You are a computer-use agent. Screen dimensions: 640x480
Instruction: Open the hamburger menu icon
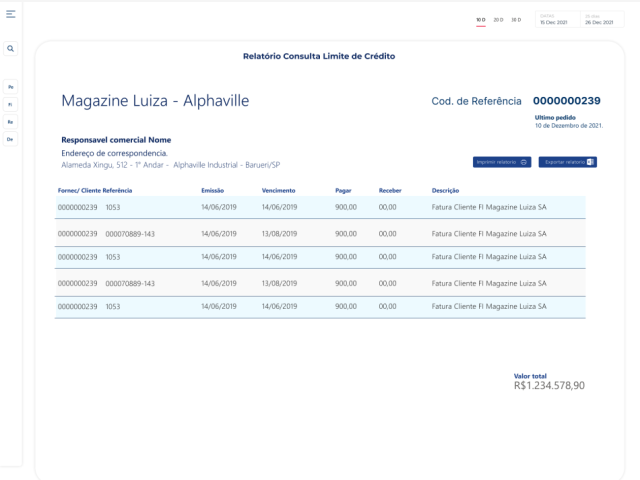point(11,14)
